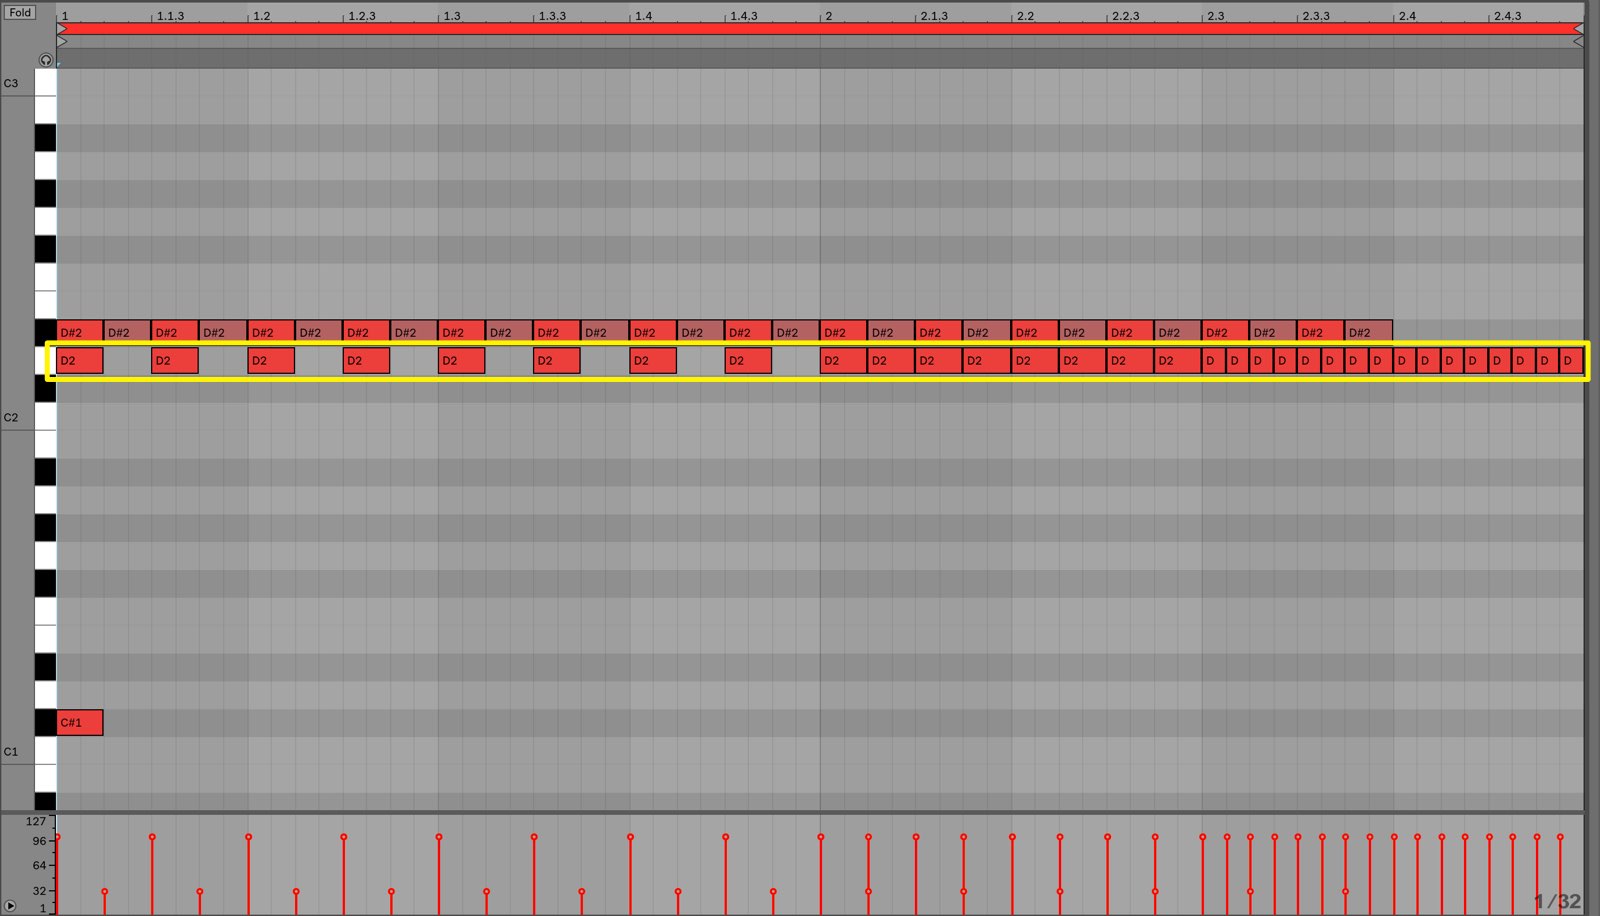Grab the high velocity marker at 1.1.3

click(152, 837)
